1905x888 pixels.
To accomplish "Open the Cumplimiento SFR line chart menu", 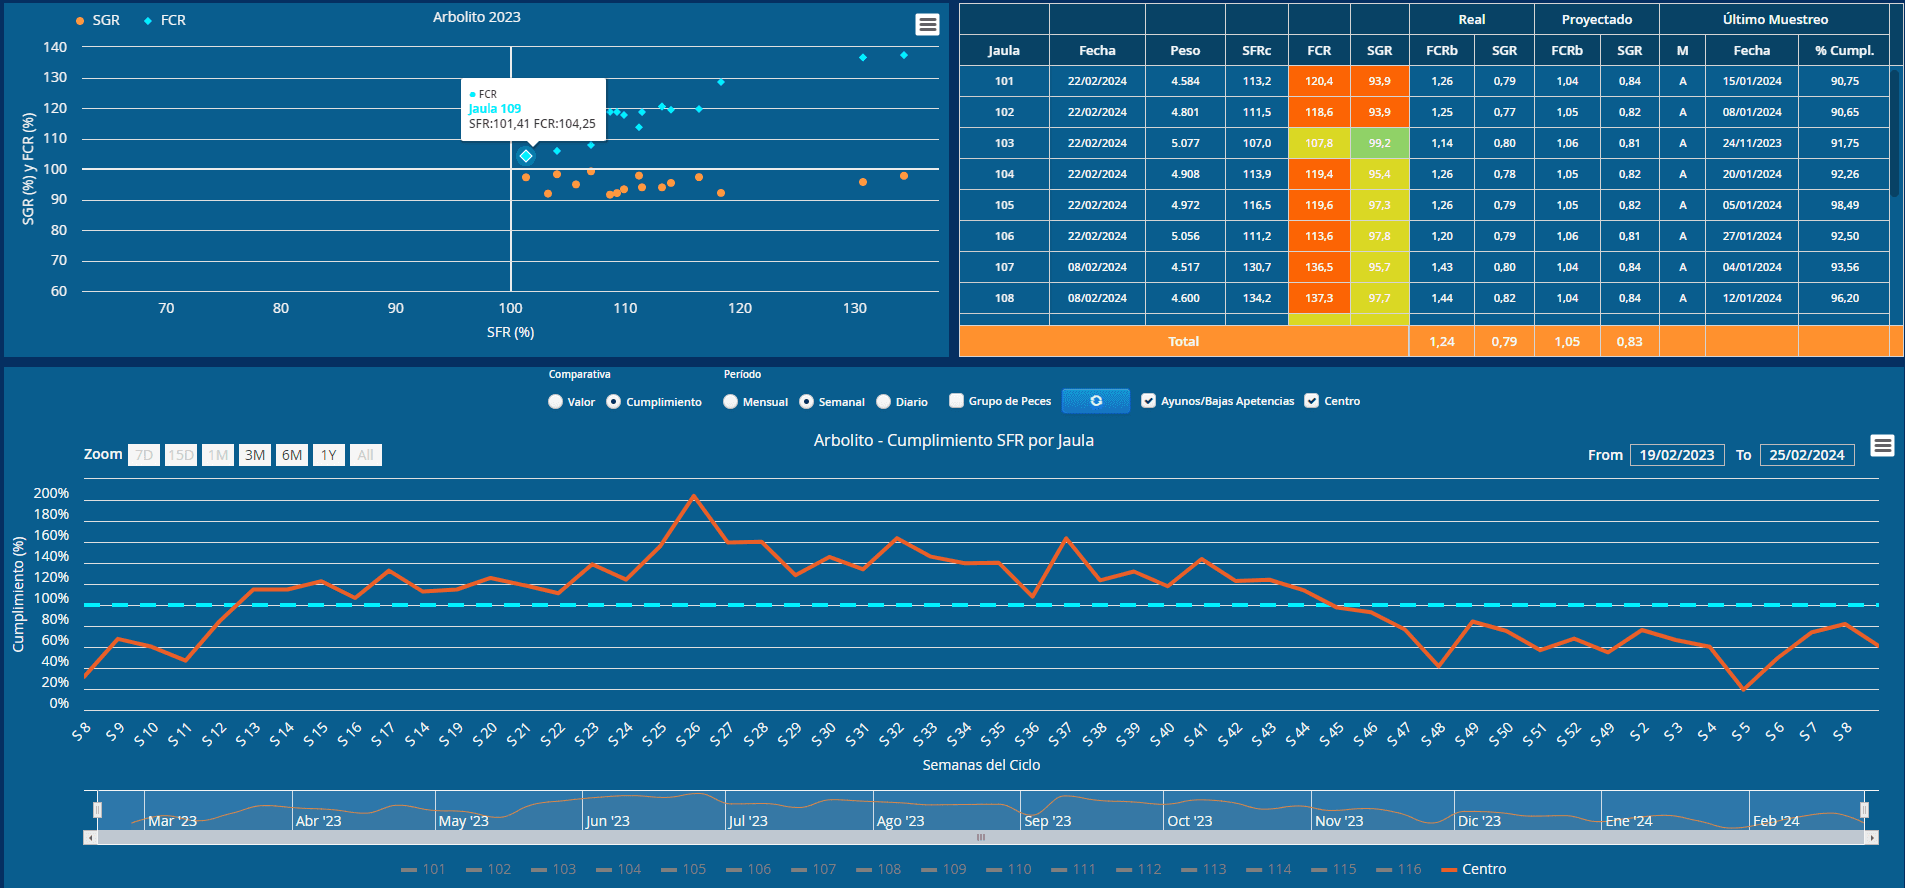I will (x=1882, y=445).
